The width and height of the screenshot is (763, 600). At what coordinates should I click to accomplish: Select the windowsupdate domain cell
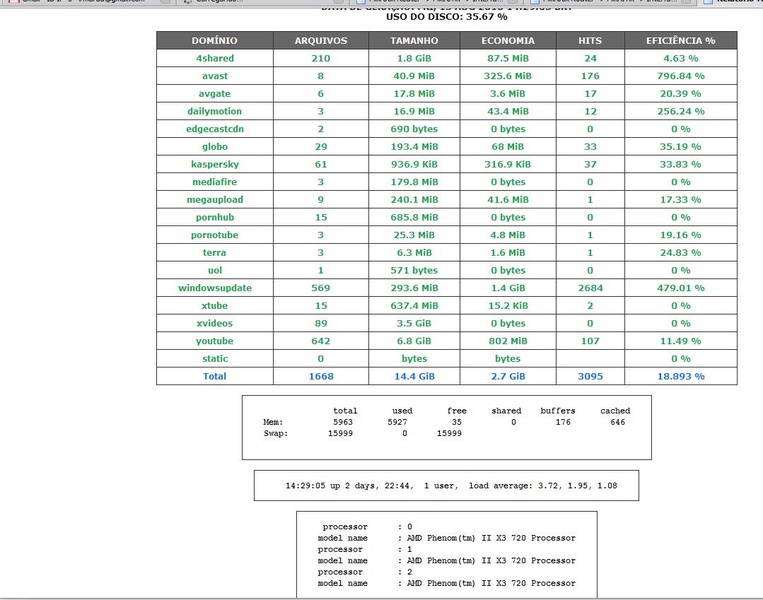click(x=215, y=288)
